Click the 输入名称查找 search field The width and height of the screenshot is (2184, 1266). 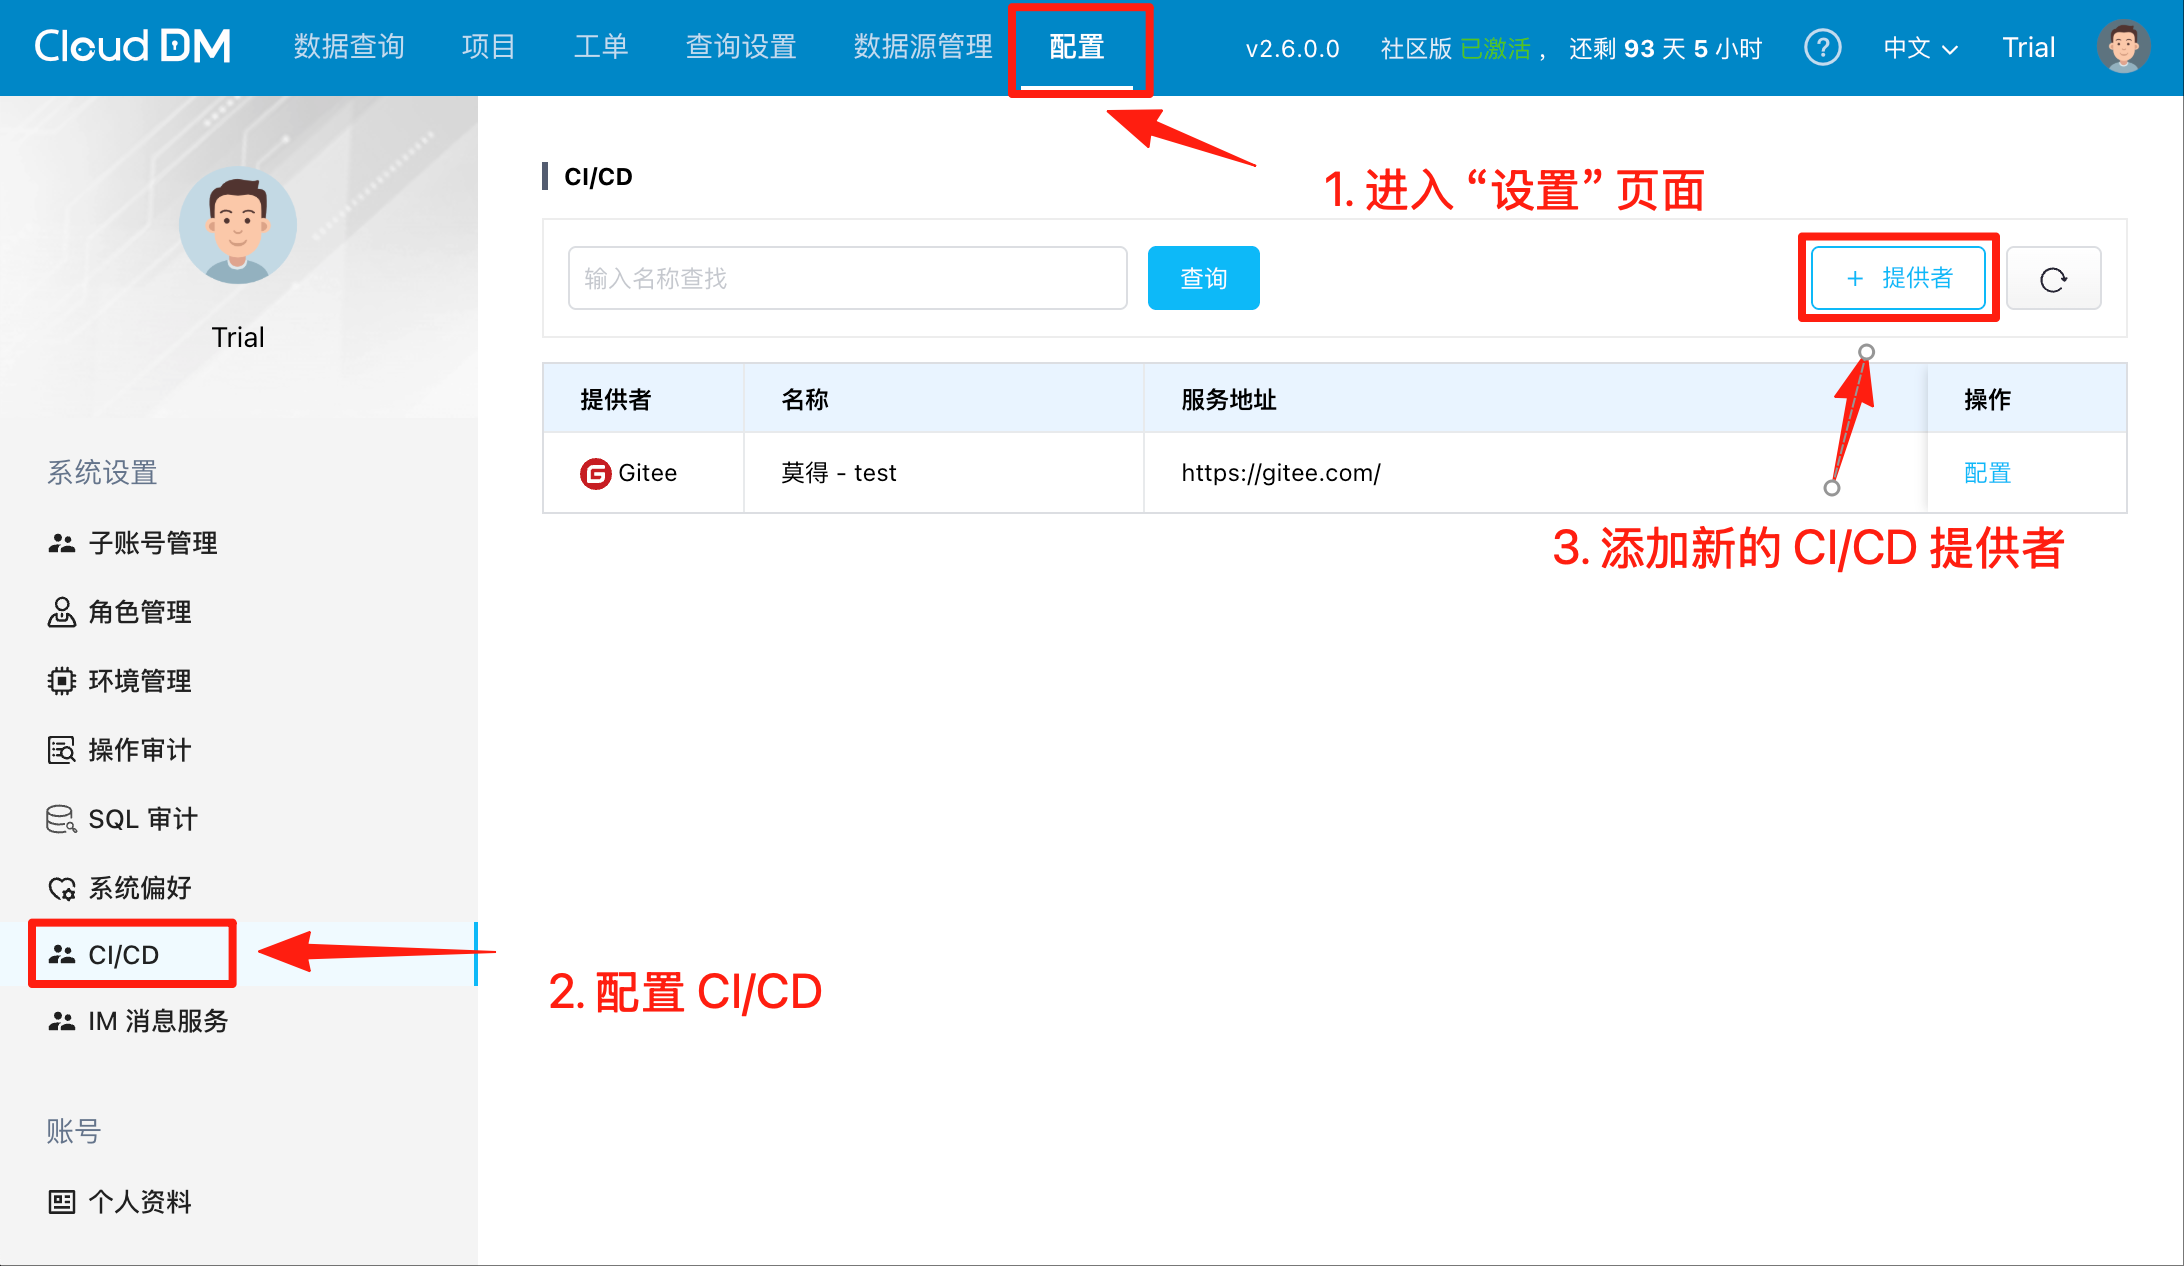click(x=847, y=279)
